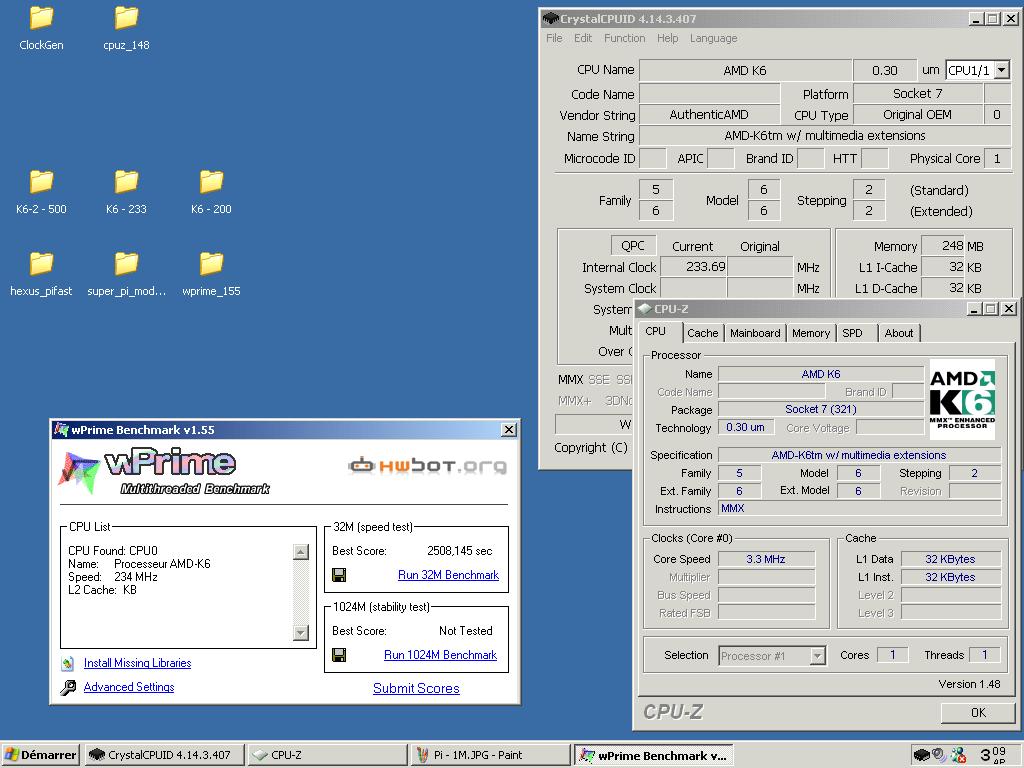Viewport: 1024px width, 768px height.
Task: Click the Package value Socket 7 (321)
Action: click(821, 409)
